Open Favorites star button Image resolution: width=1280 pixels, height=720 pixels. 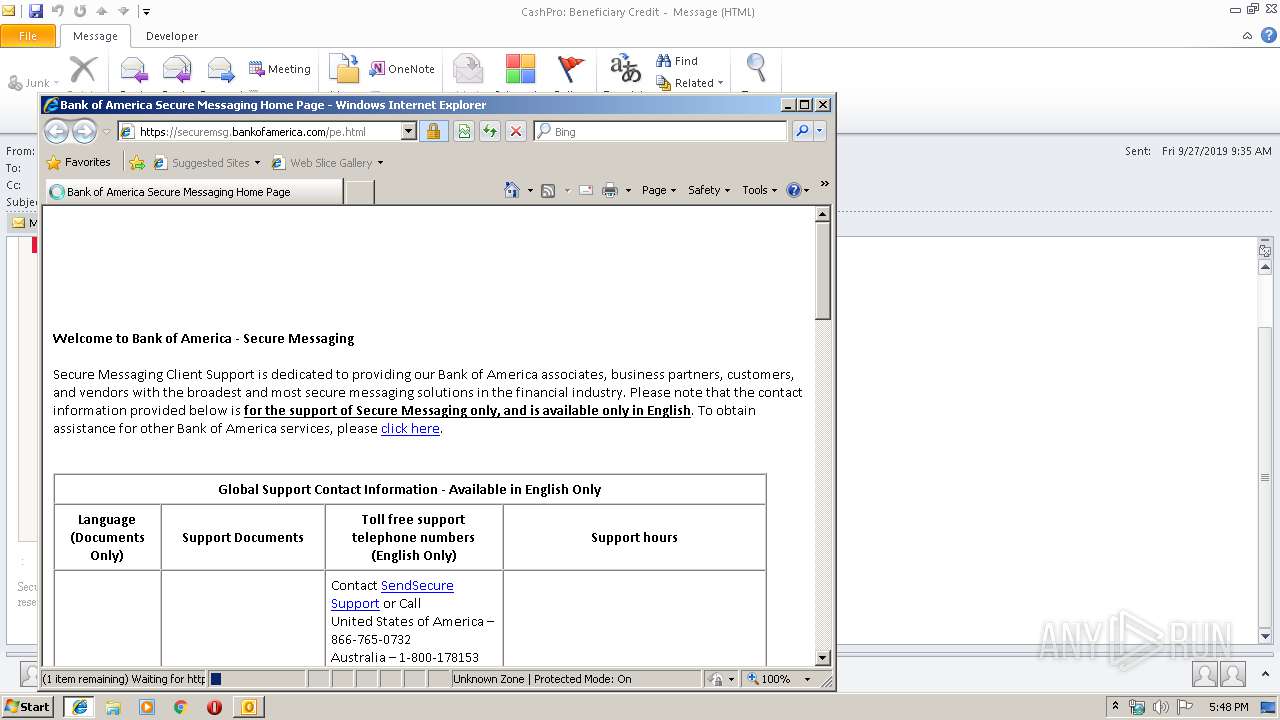[x=78, y=162]
